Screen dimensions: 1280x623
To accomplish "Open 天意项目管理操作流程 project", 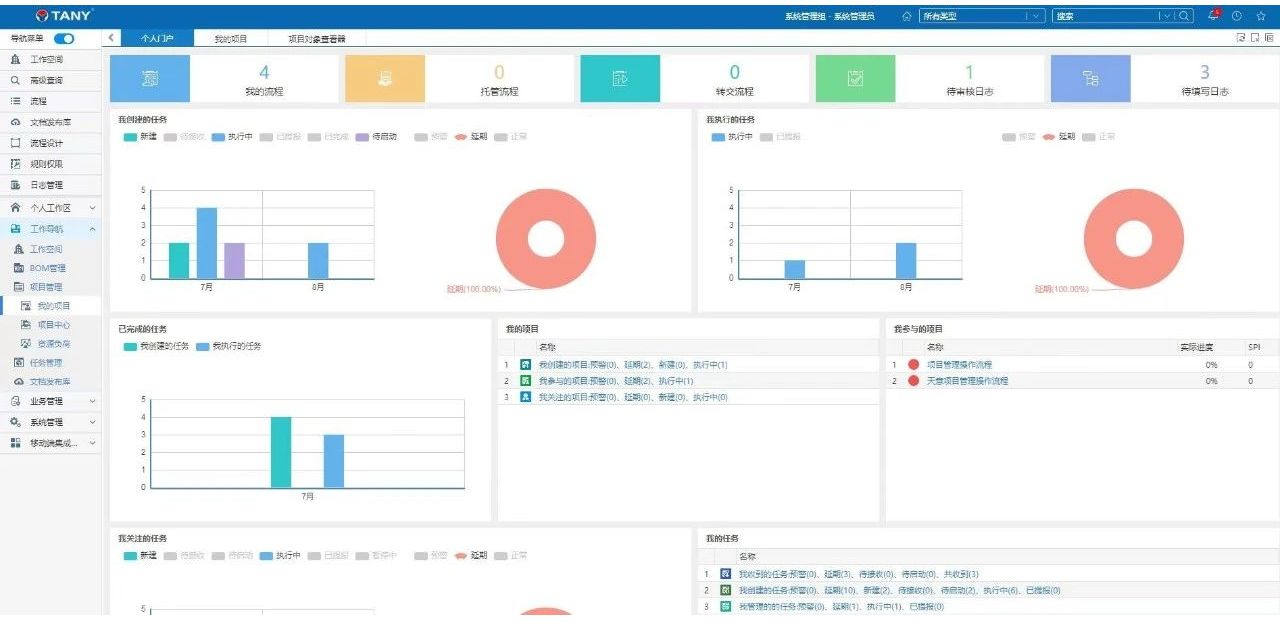I will 967,381.
